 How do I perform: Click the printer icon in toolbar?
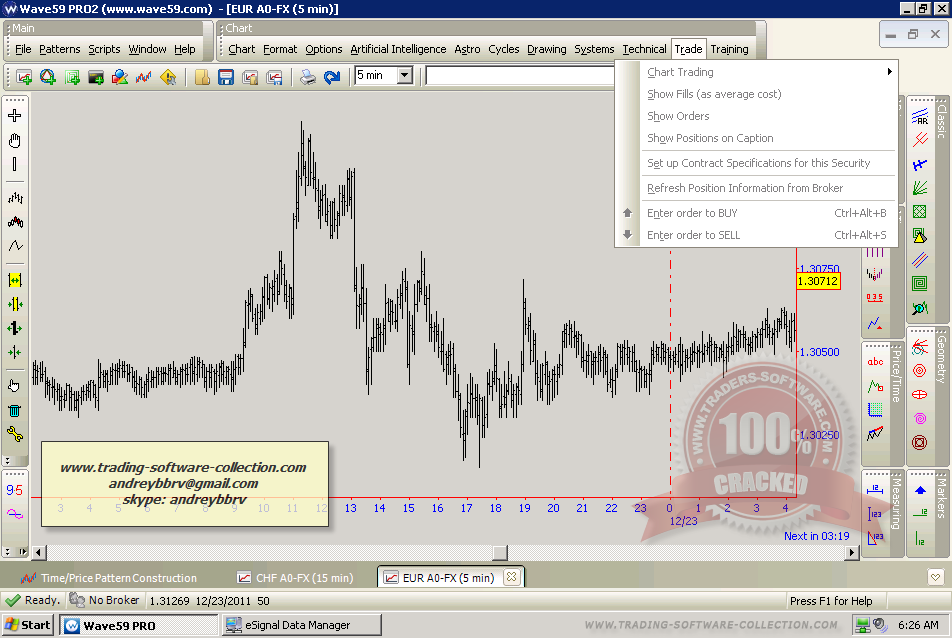pyautogui.click(x=308, y=77)
